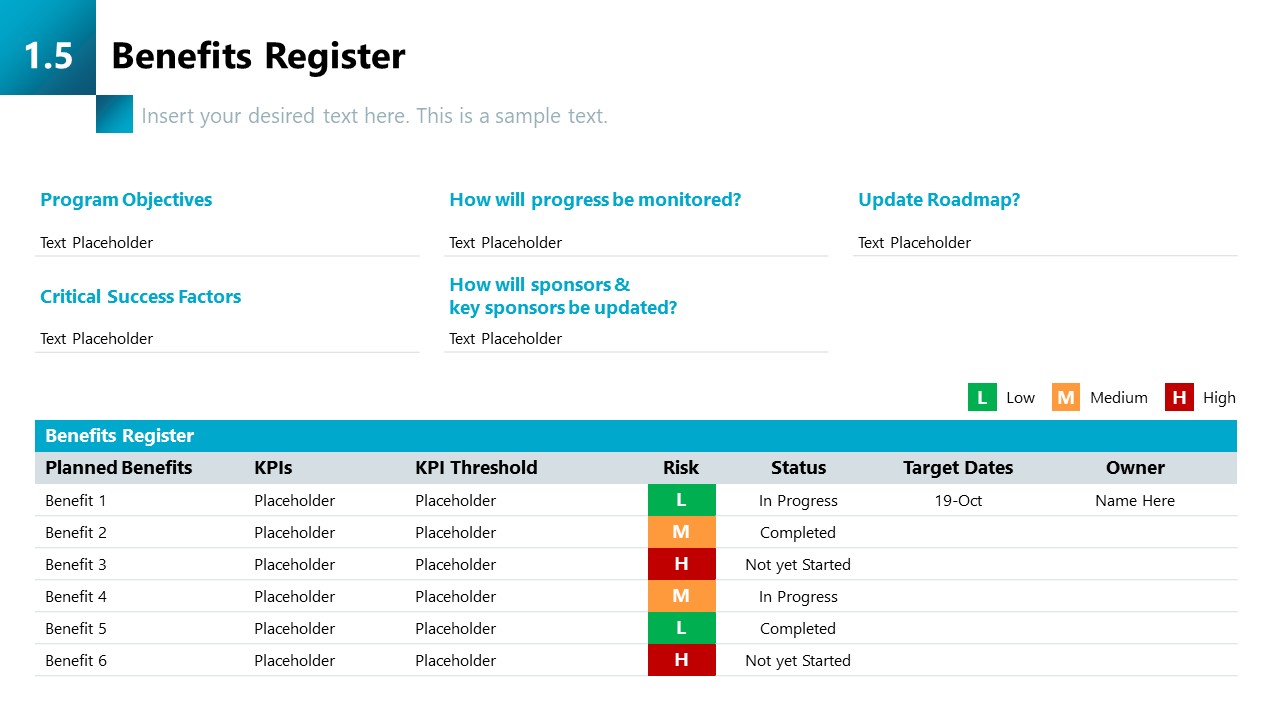Click the KPI Threshold column header
The height and width of the screenshot is (720, 1280).
click(x=476, y=468)
